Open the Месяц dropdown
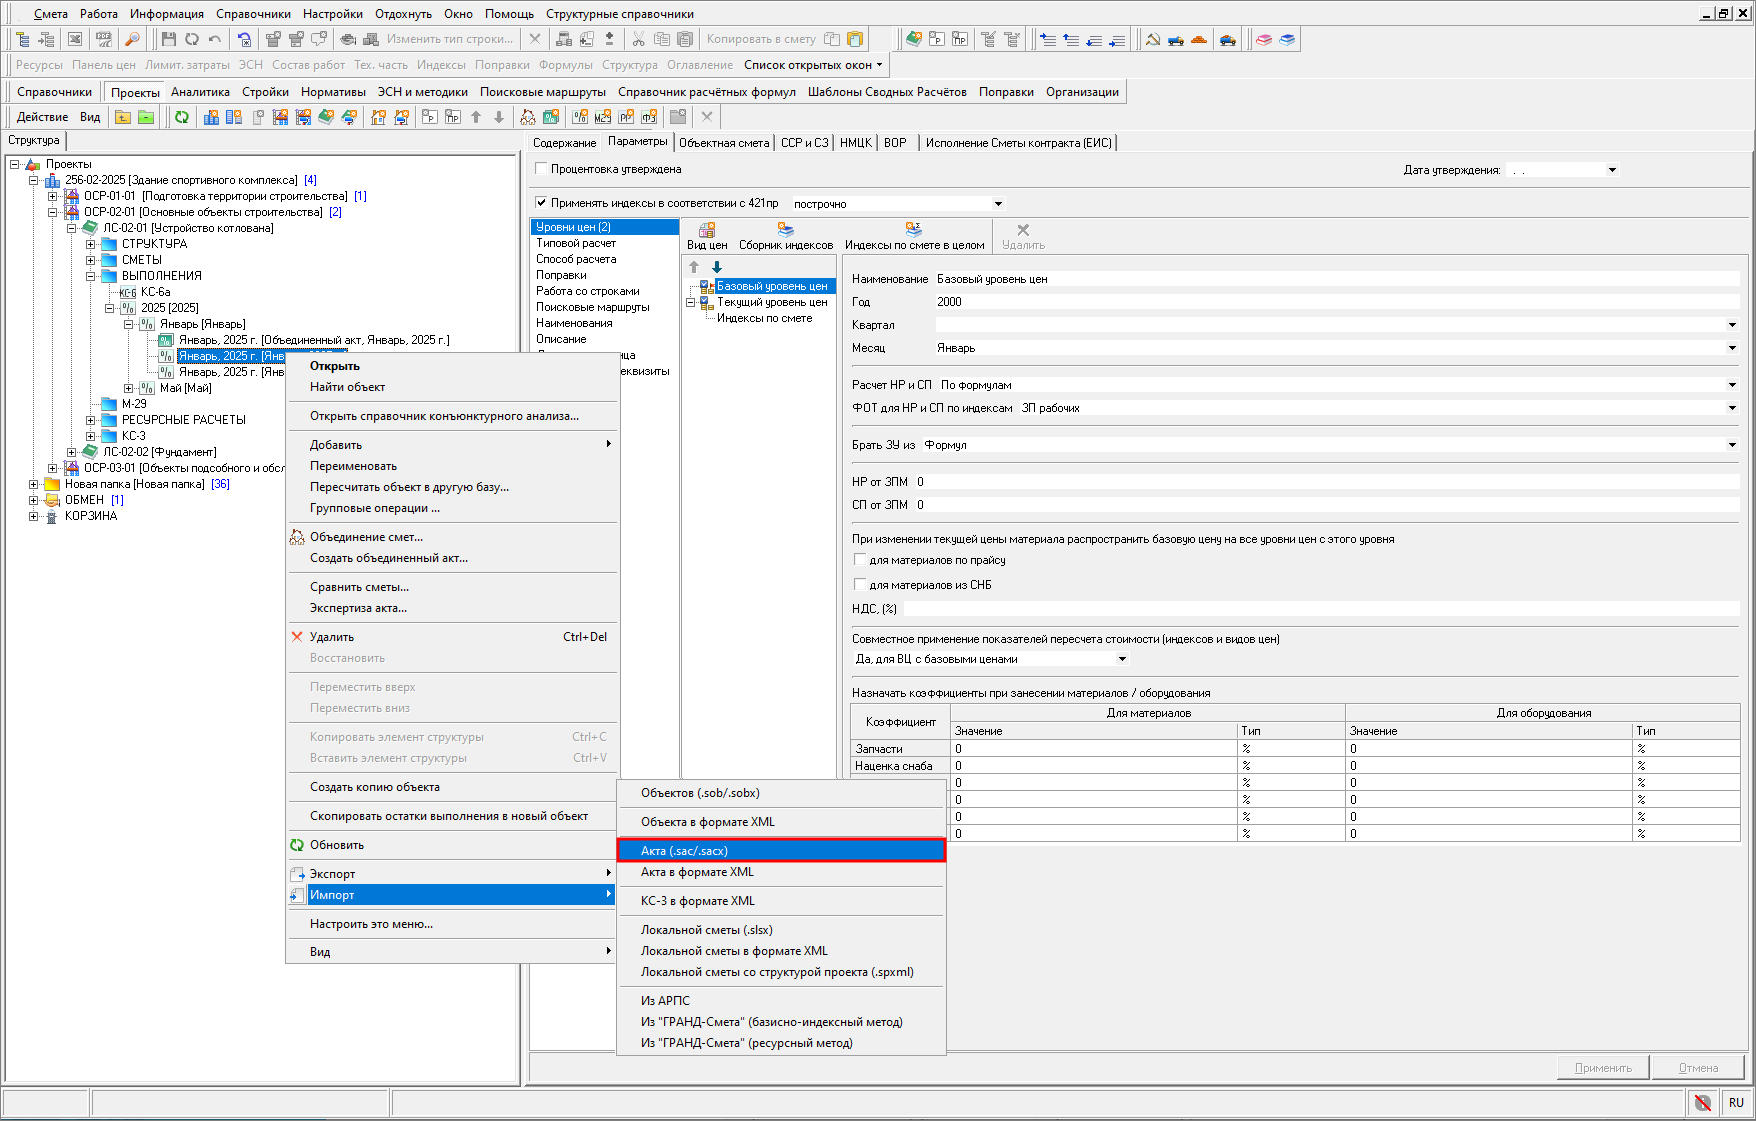The width and height of the screenshot is (1756, 1121). (x=1731, y=348)
